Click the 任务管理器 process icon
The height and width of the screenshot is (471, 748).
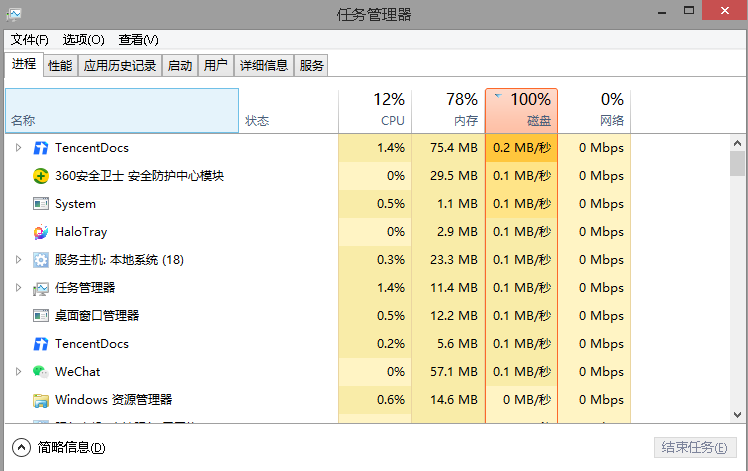[41, 288]
